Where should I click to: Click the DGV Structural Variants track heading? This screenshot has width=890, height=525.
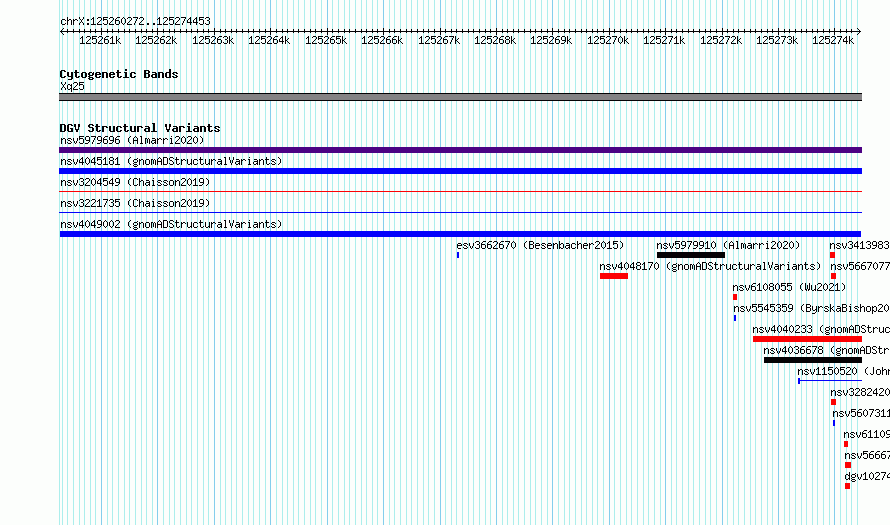(x=140, y=128)
